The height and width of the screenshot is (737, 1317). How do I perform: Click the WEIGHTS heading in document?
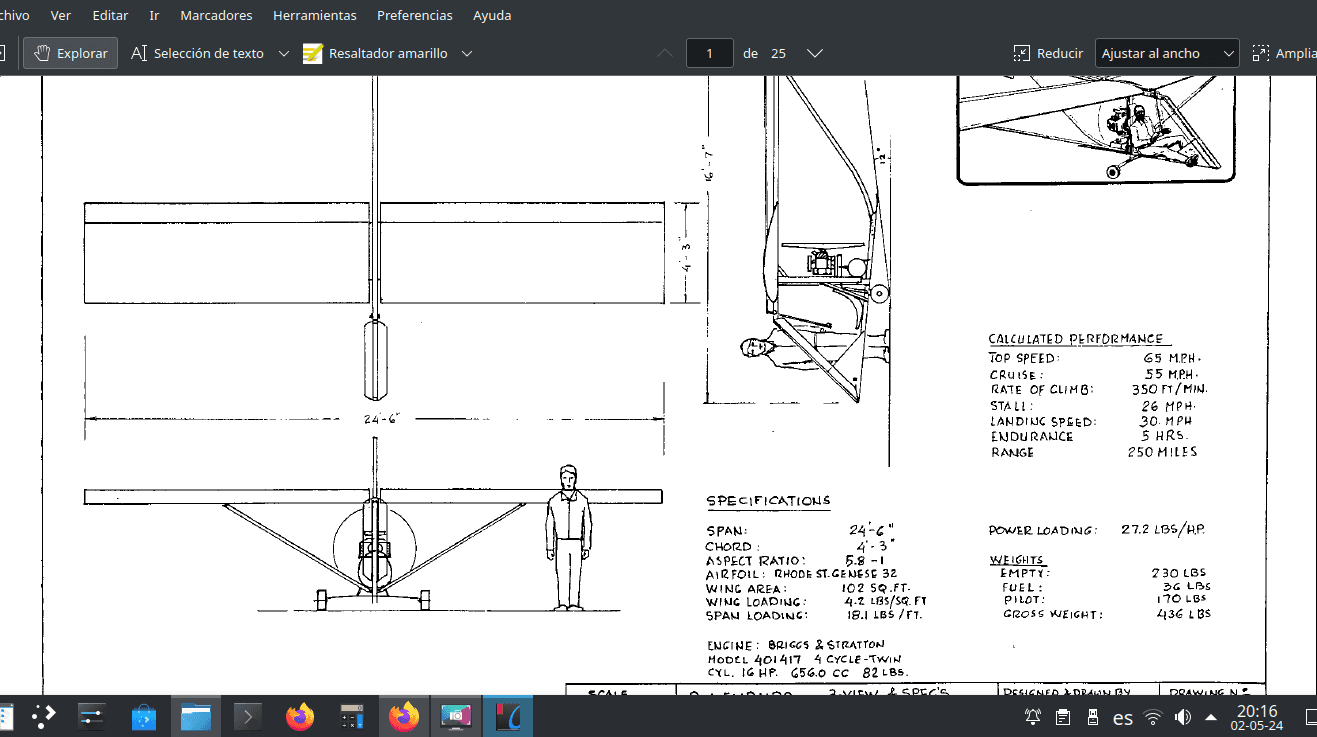click(1017, 559)
